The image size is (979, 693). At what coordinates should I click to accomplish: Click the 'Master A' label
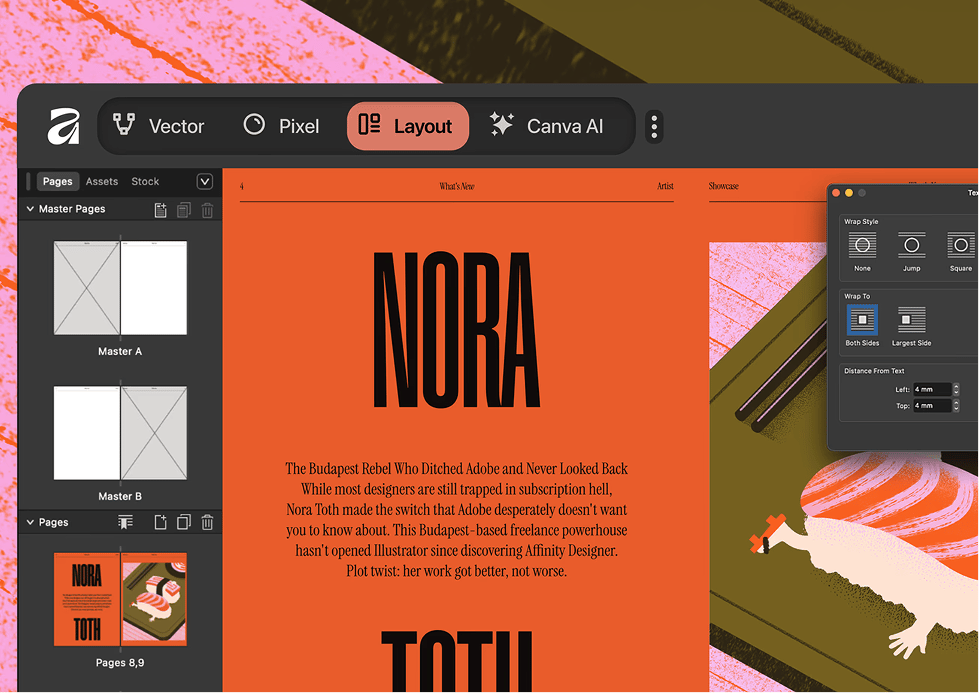pyautogui.click(x=120, y=351)
